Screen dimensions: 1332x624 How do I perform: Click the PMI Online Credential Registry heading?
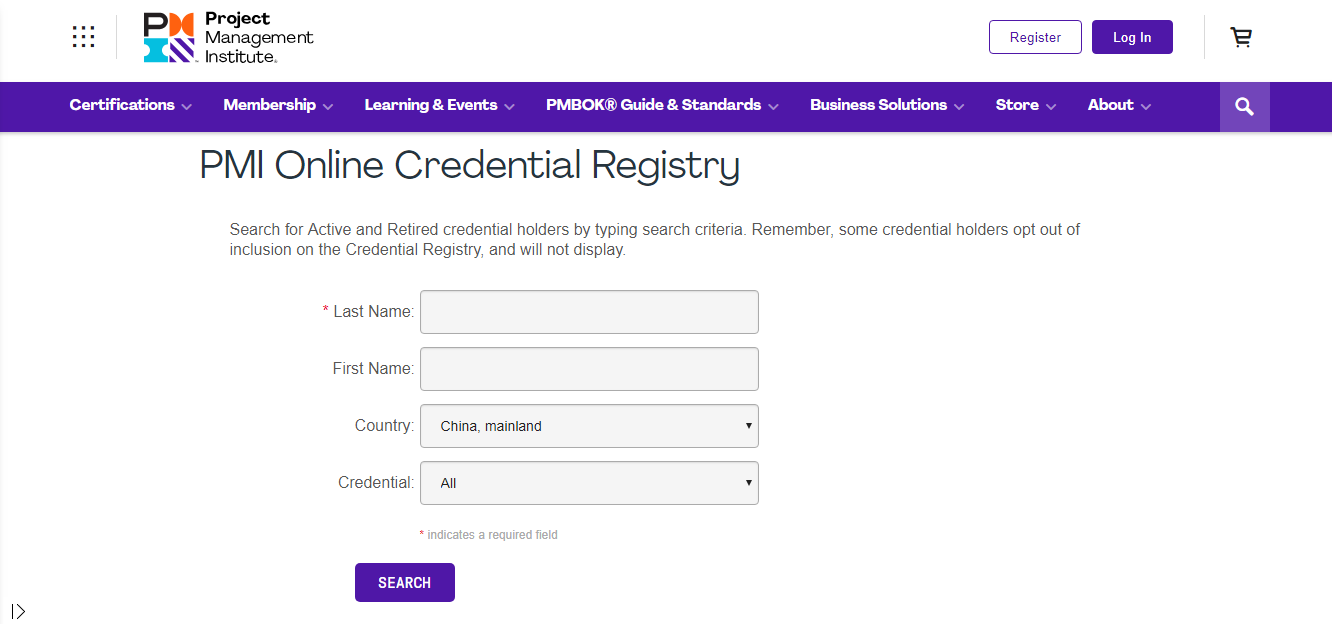click(469, 165)
